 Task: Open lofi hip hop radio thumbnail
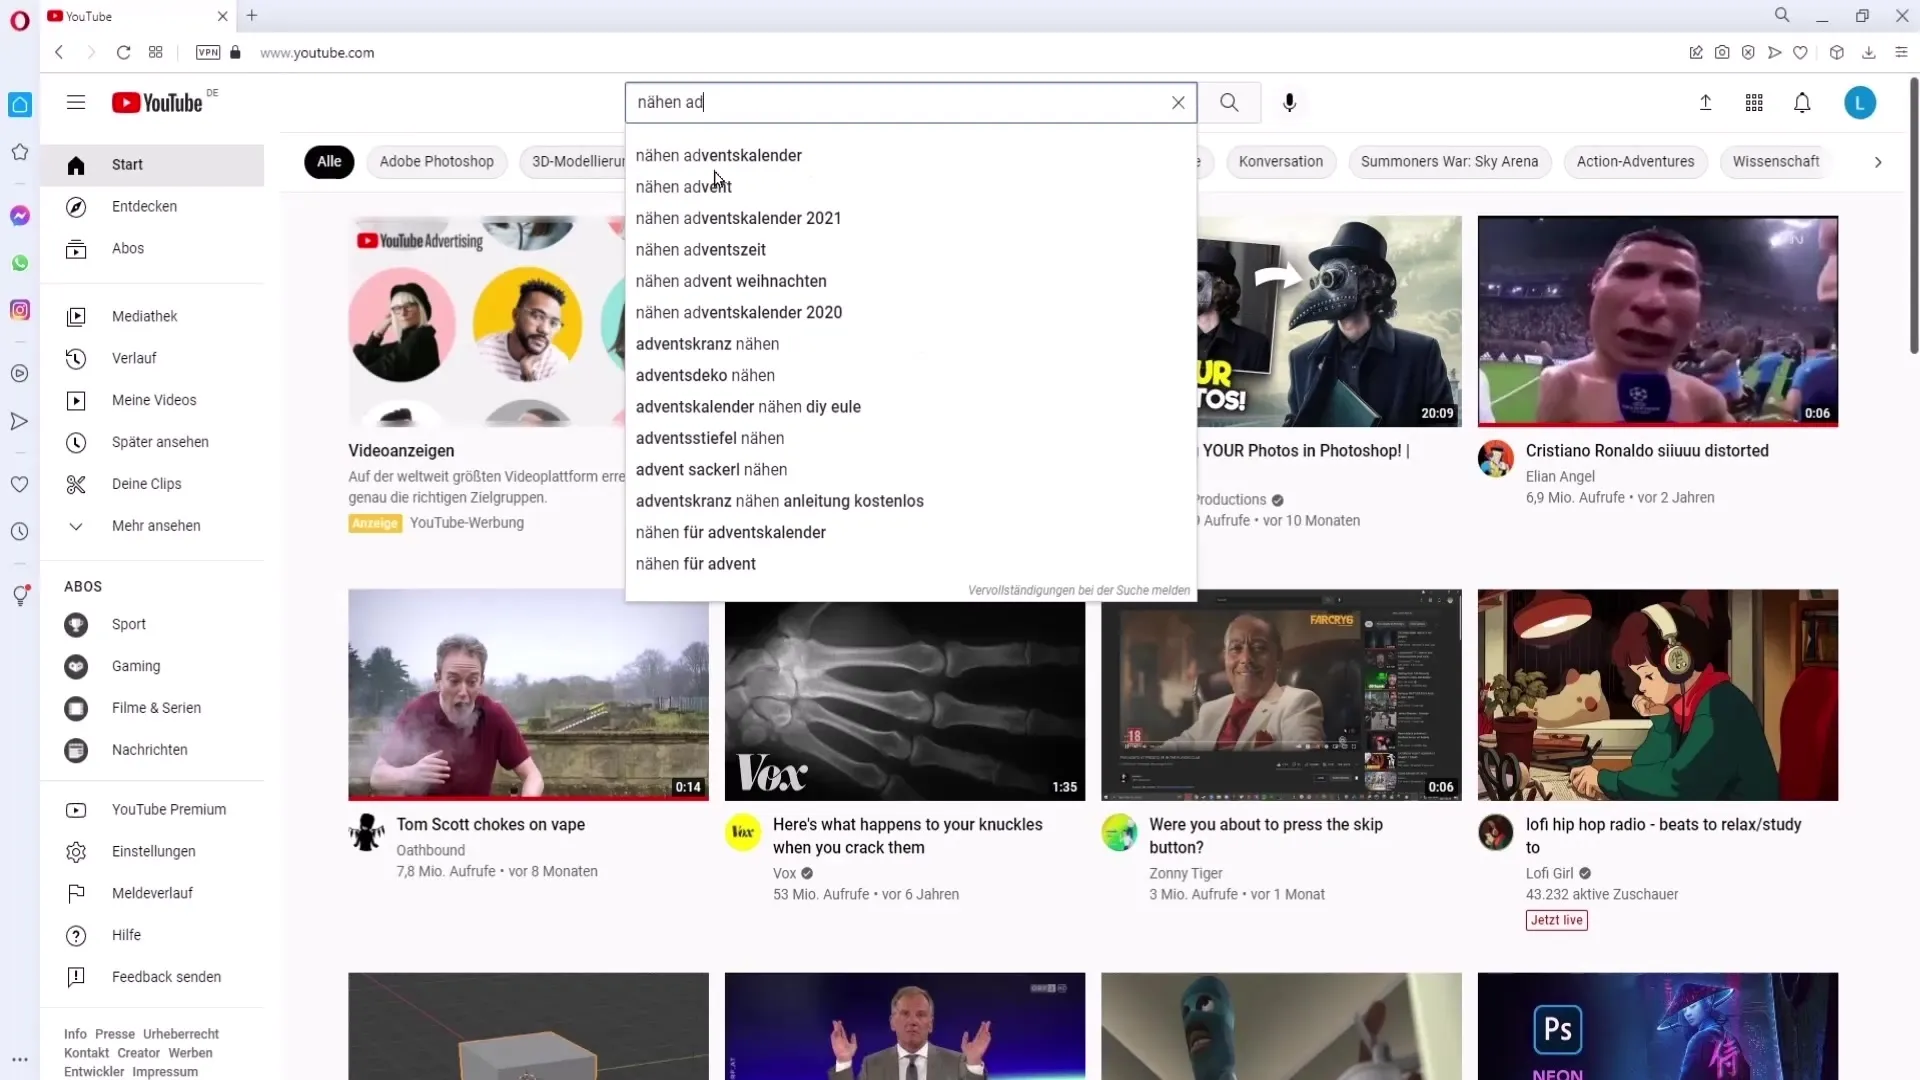tap(1657, 695)
